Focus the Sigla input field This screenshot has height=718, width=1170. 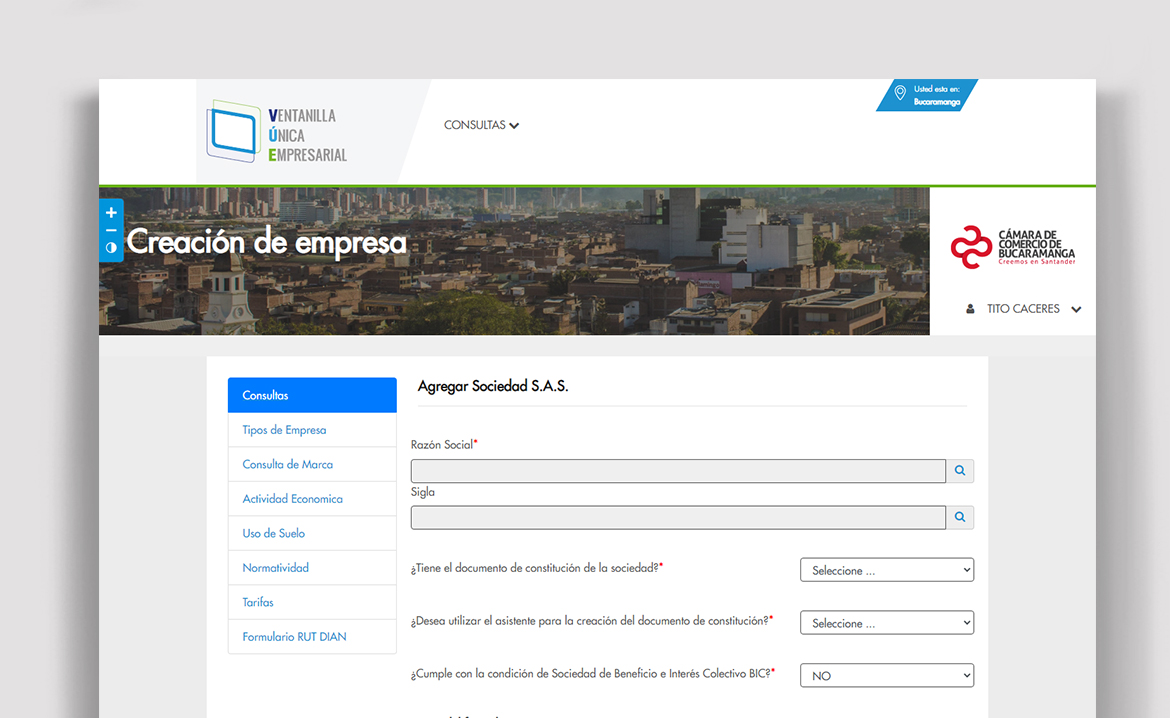[678, 517]
